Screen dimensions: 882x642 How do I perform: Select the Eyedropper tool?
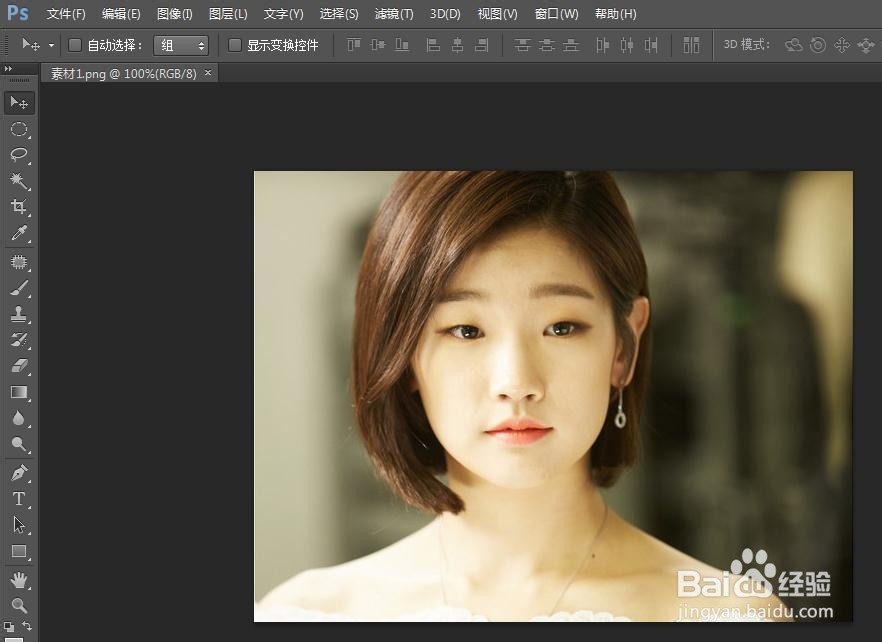pyautogui.click(x=19, y=232)
